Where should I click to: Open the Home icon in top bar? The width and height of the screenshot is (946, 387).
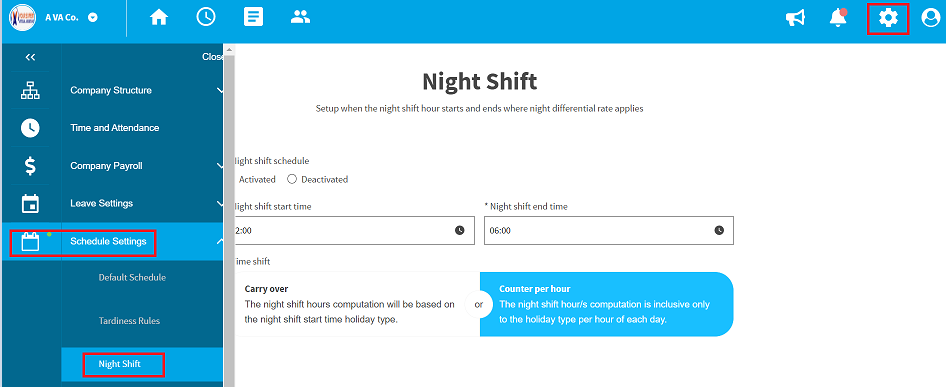[159, 18]
